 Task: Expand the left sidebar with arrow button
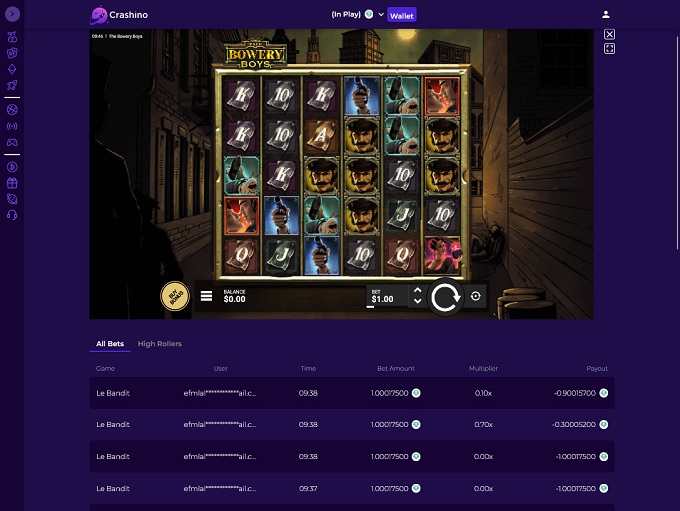(12, 14)
